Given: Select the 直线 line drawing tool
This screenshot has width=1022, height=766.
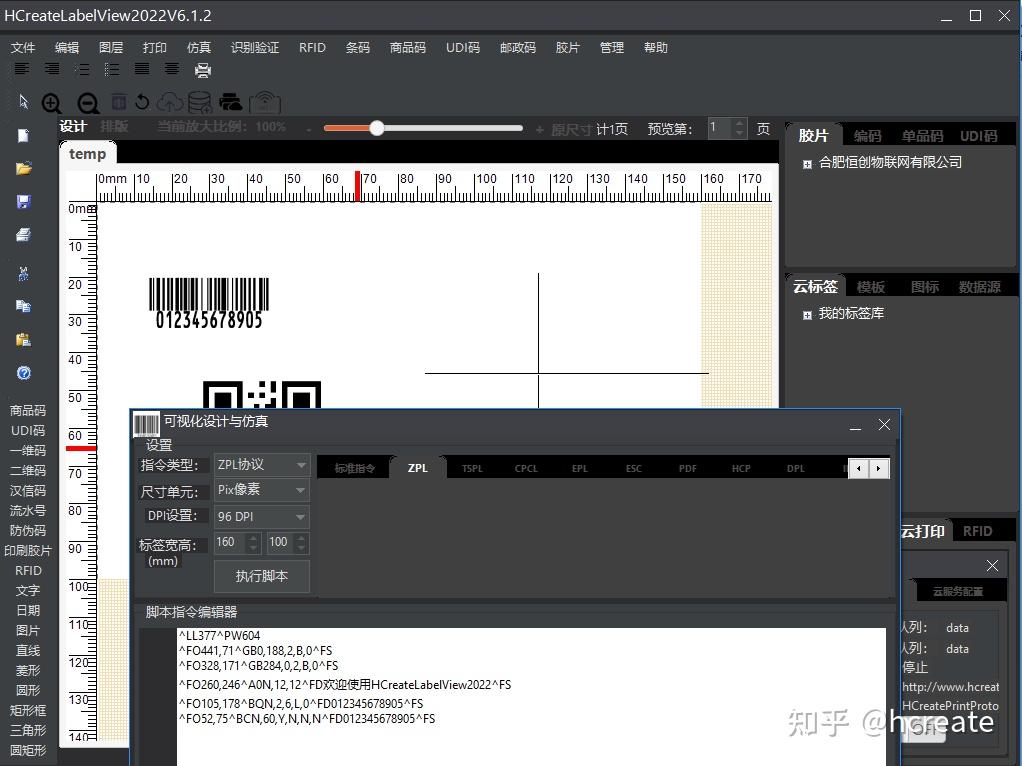Looking at the screenshot, I should click(x=28, y=650).
